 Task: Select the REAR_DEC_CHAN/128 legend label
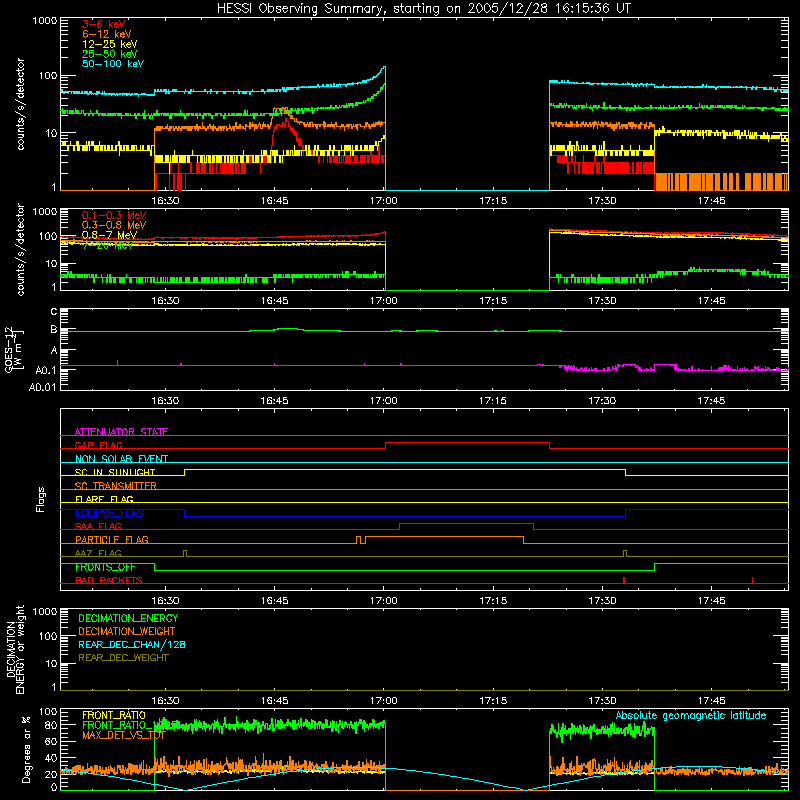[132, 644]
